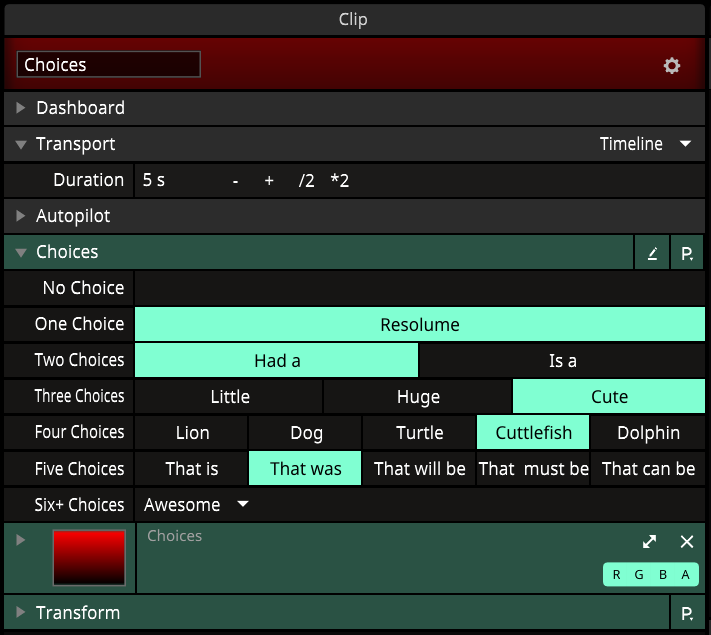Screen dimensions: 711x635
Task: Click the red gradient effect thumbnail
Action: [89, 557]
